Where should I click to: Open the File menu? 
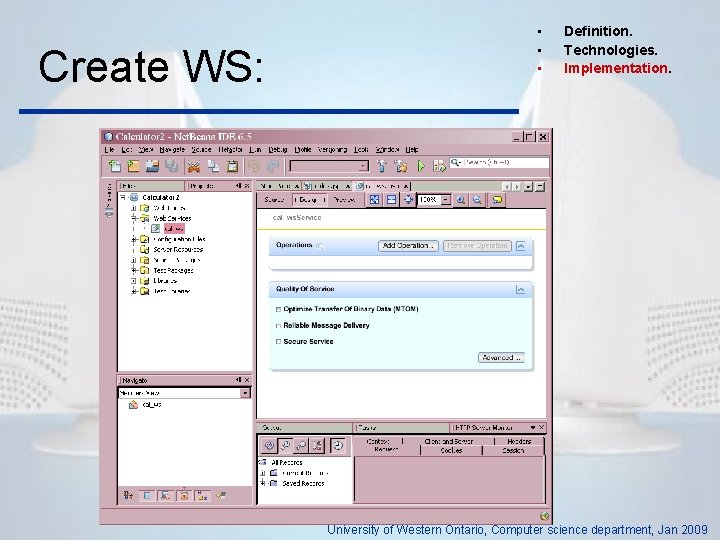click(x=109, y=150)
